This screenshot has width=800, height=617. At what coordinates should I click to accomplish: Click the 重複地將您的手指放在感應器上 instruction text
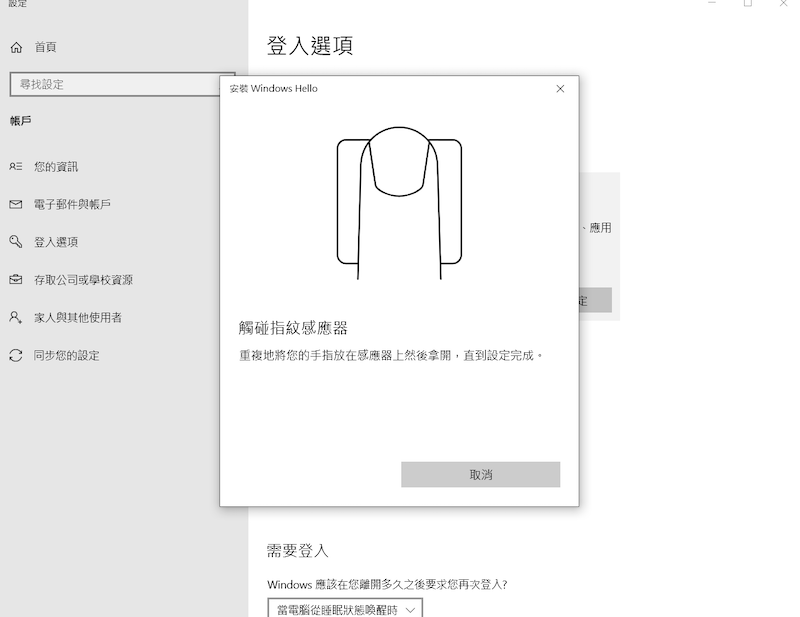point(391,355)
